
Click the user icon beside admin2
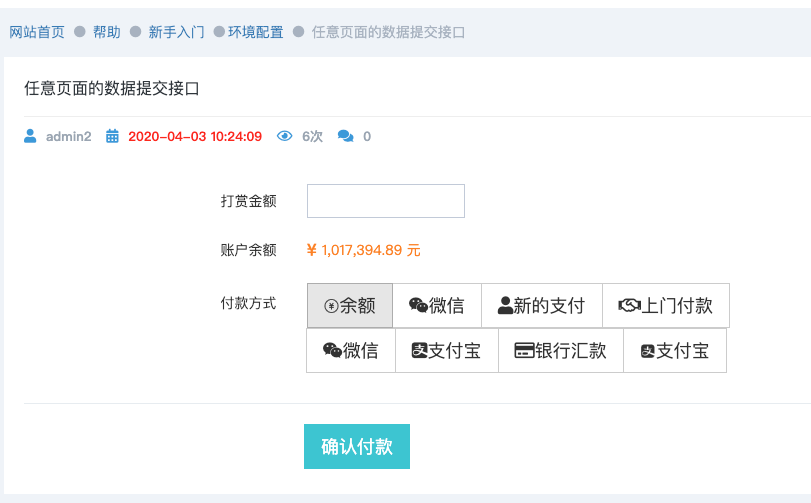click(30, 136)
